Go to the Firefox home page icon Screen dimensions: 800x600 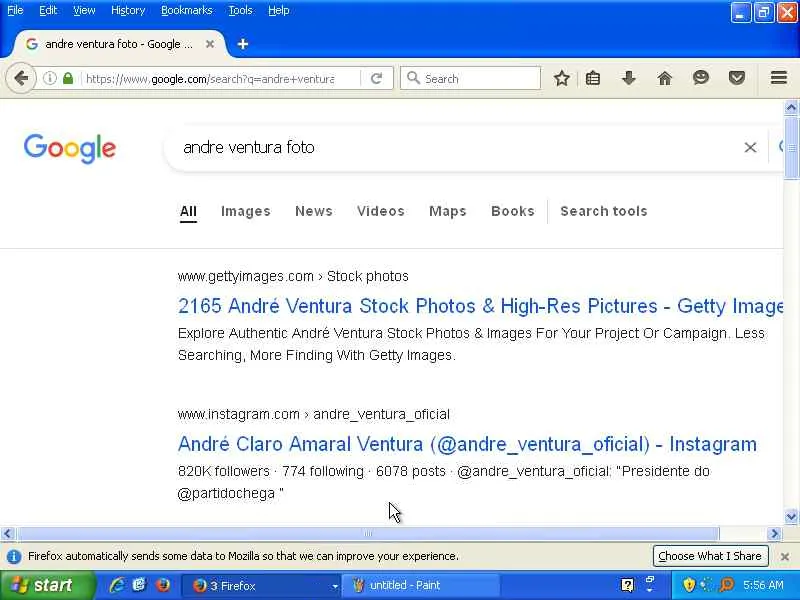[665, 79]
